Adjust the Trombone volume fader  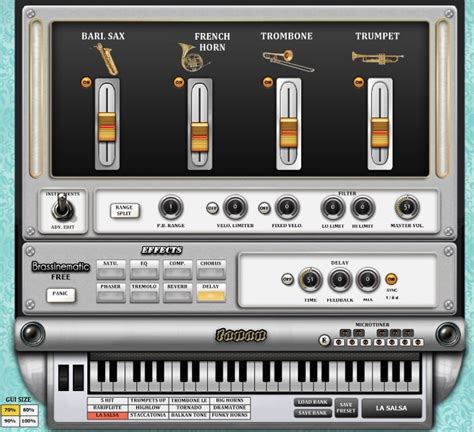(288, 132)
